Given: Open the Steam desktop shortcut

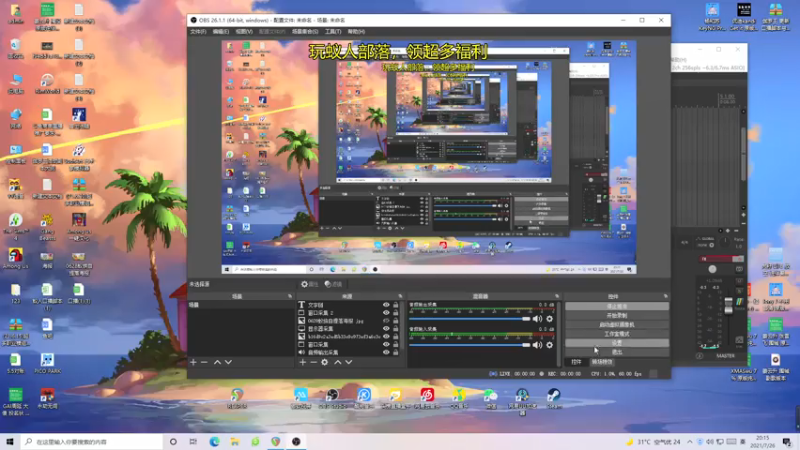Looking at the screenshot, I should (554, 398).
